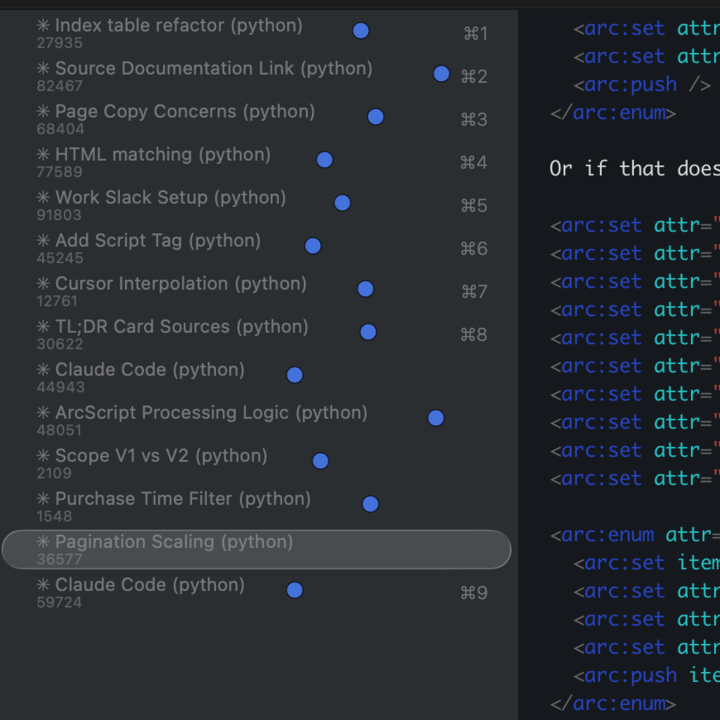Click blue dot beside Scope V1 vs V2

coord(321,461)
